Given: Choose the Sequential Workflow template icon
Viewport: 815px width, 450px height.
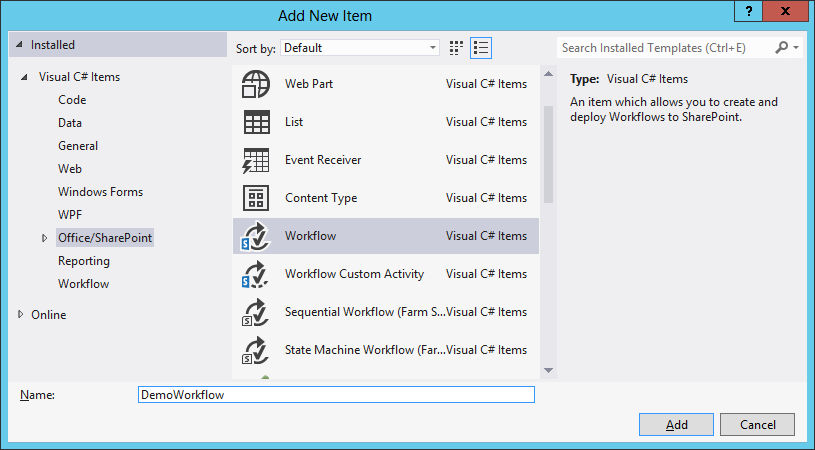Looking at the screenshot, I should pyautogui.click(x=255, y=312).
